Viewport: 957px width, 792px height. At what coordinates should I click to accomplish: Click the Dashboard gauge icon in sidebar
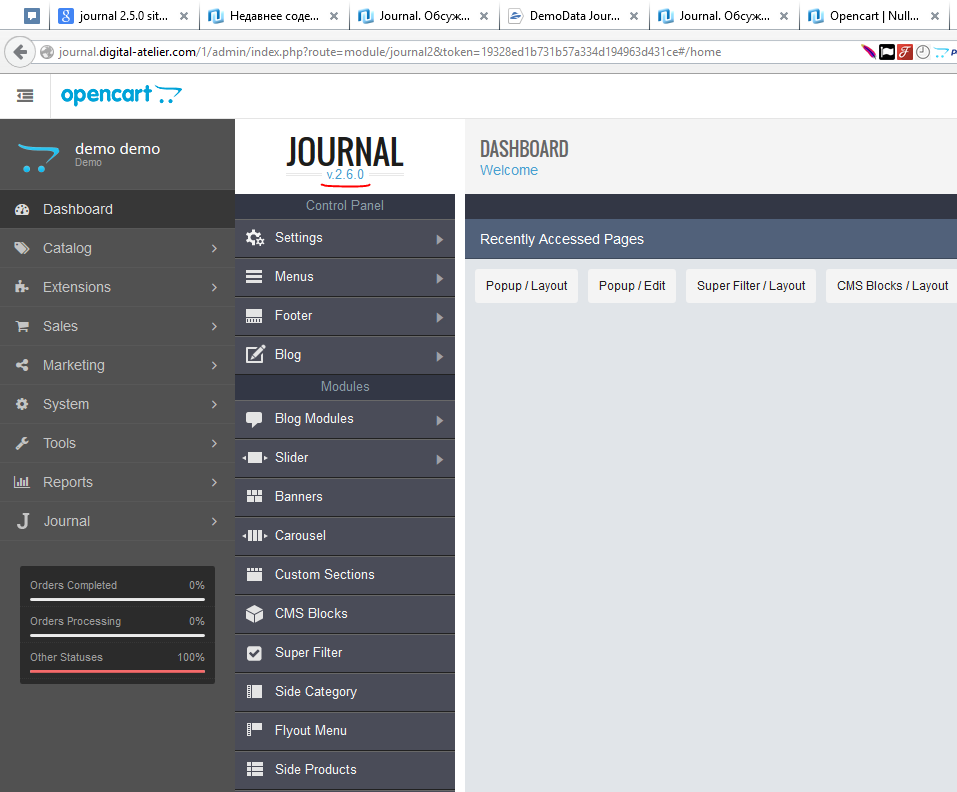[22, 209]
